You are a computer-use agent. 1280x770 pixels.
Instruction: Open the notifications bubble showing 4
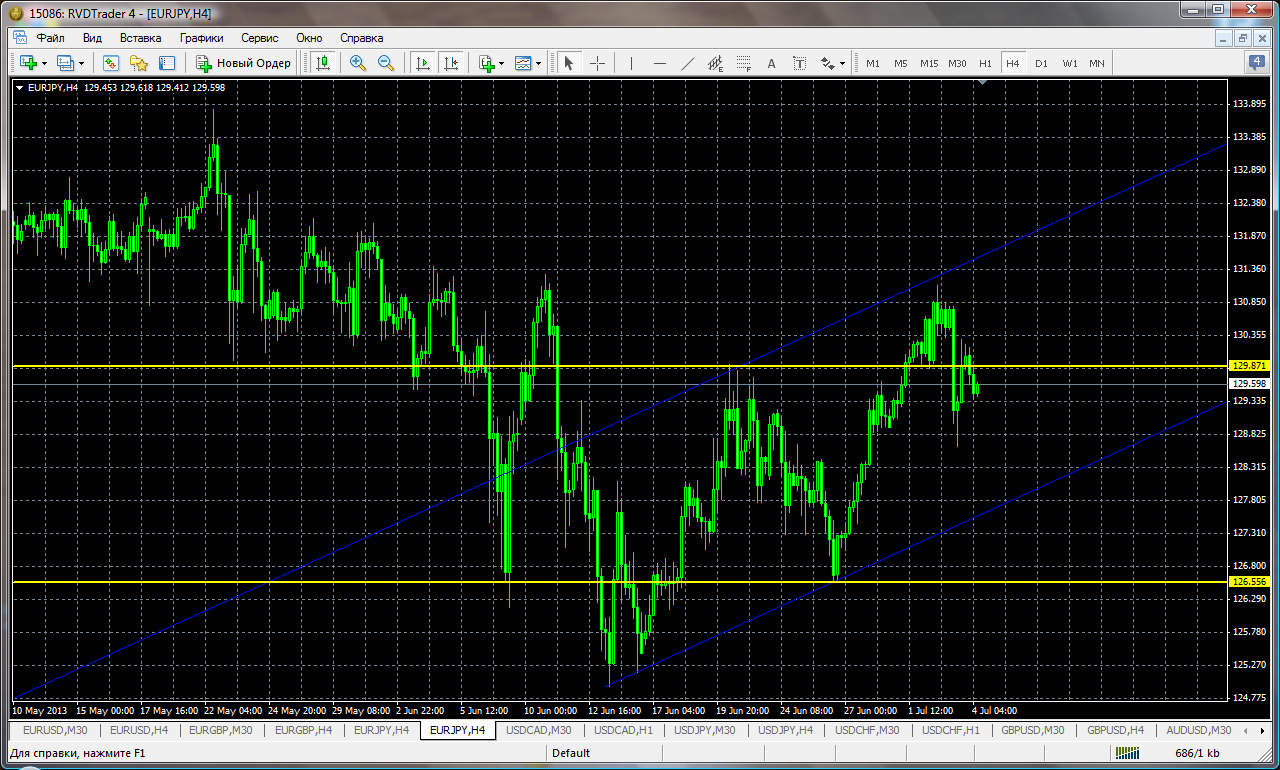click(x=1257, y=62)
